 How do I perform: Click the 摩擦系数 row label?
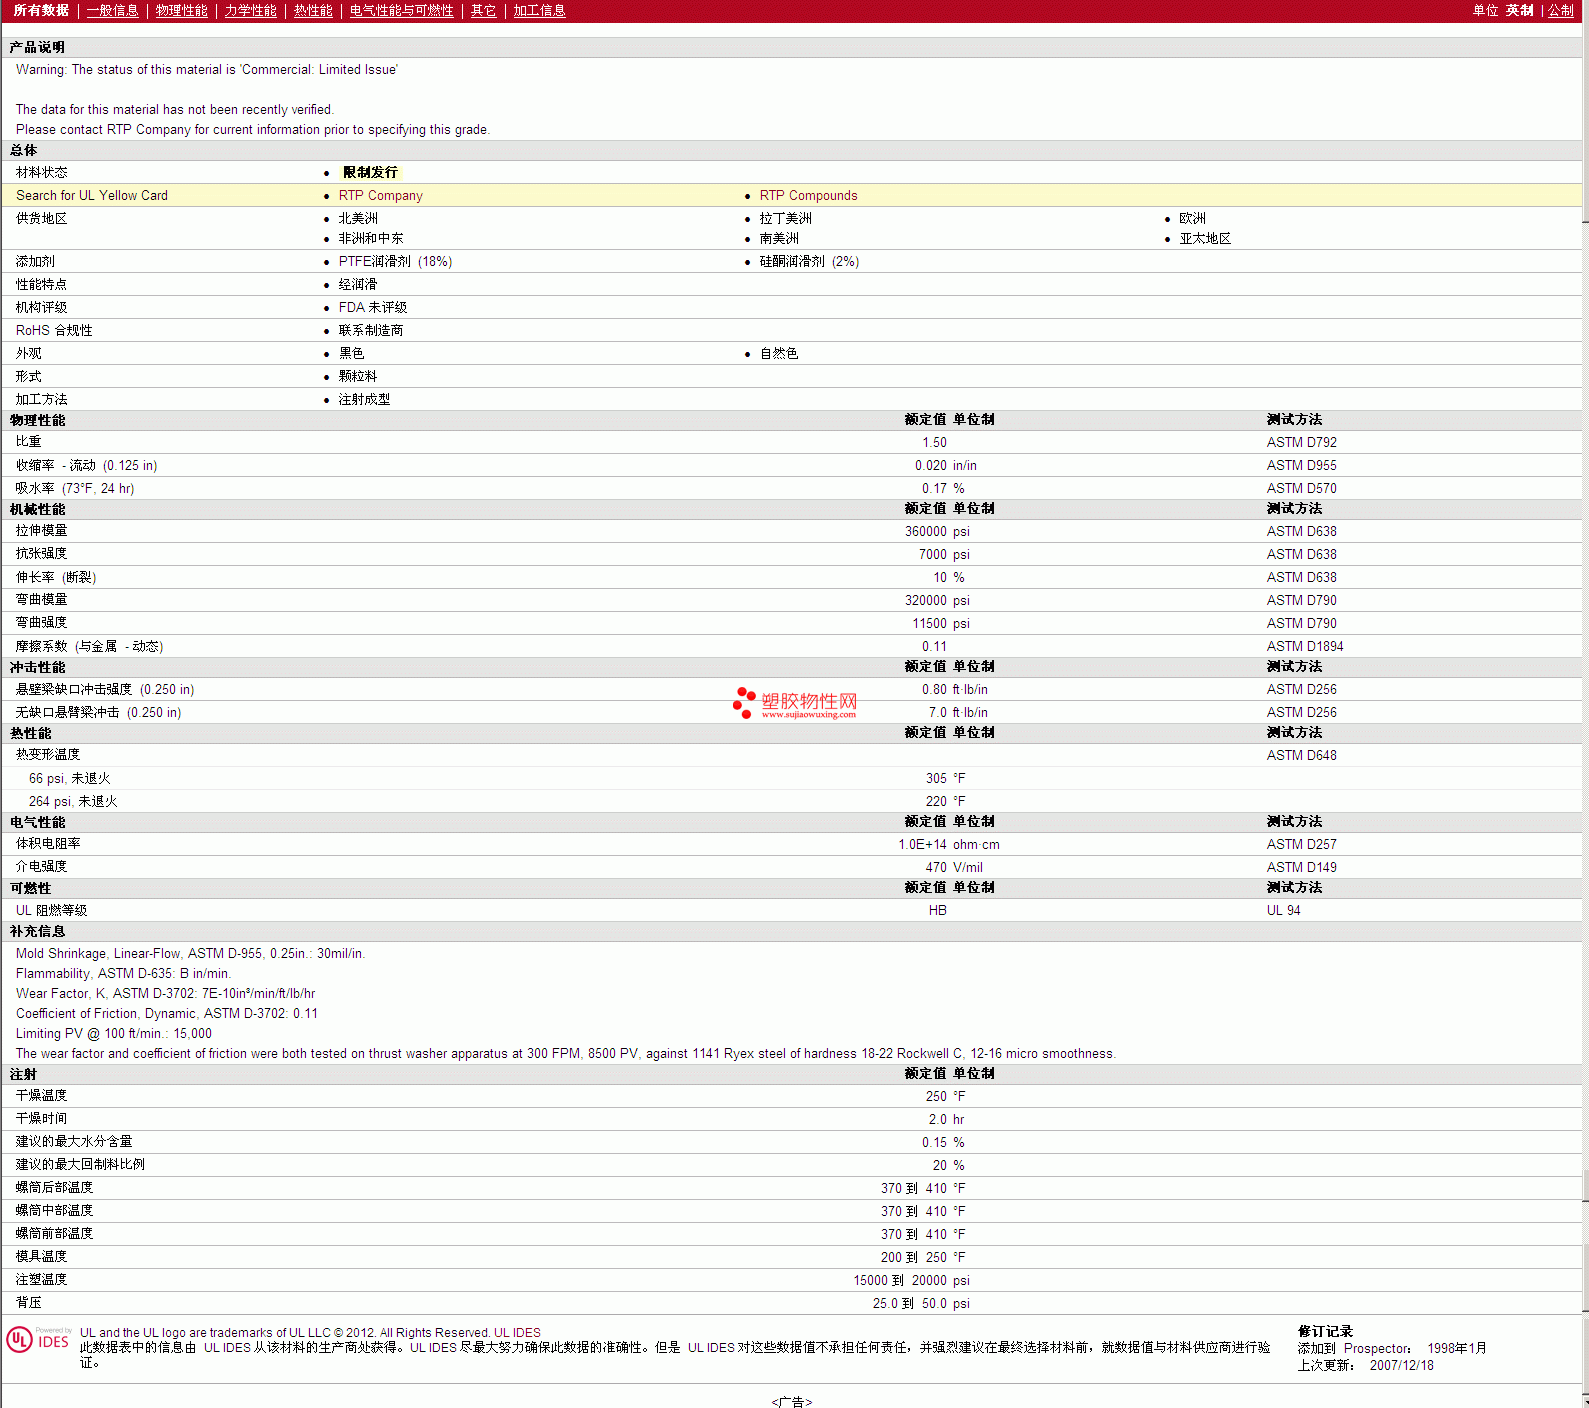coord(90,647)
